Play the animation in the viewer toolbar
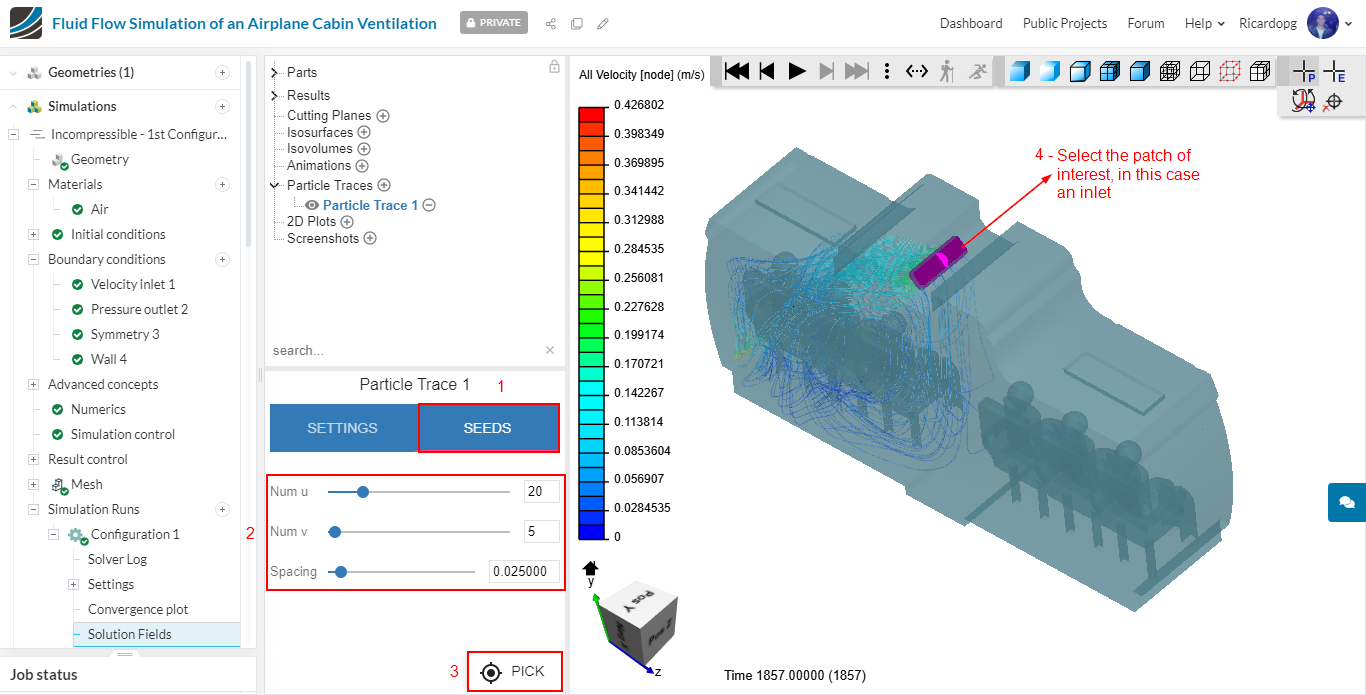This screenshot has height=695, width=1366. pos(797,71)
